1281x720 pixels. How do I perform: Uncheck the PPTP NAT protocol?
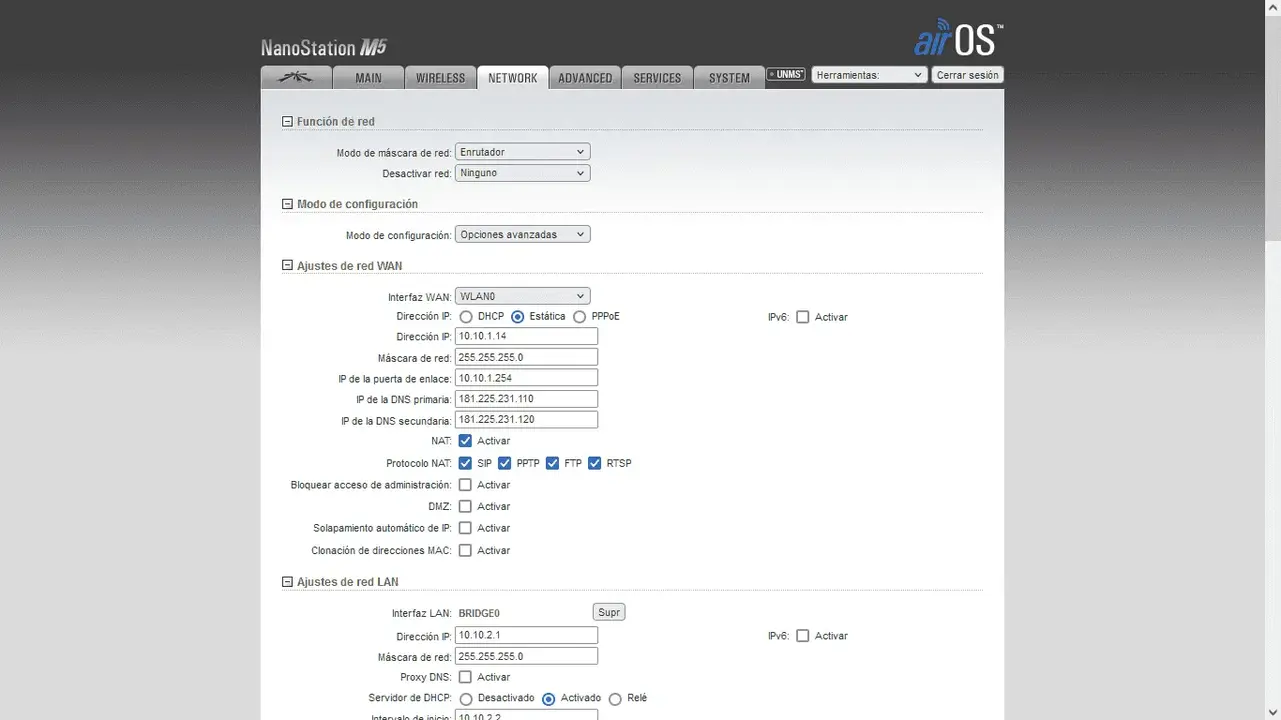504,463
